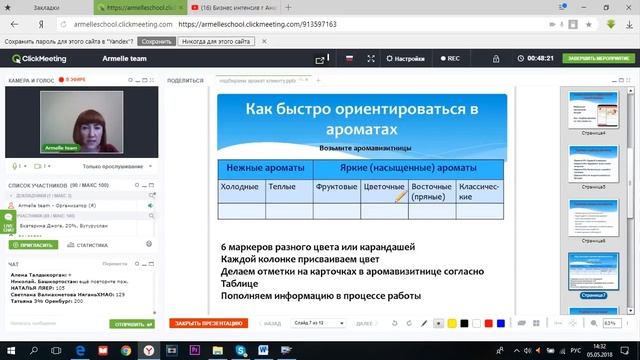The height and width of the screenshot is (360, 640).
Task: Click Сохранить in the save-password bar
Action: coord(156,41)
